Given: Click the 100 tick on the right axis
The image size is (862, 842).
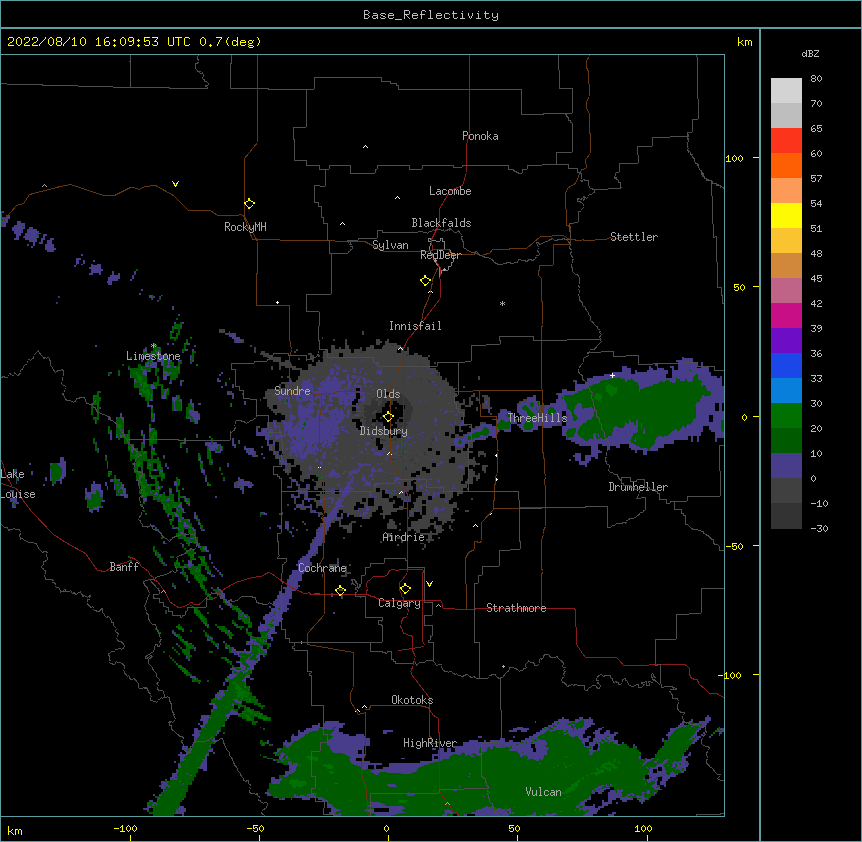Looking at the screenshot, I should pyautogui.click(x=734, y=158).
